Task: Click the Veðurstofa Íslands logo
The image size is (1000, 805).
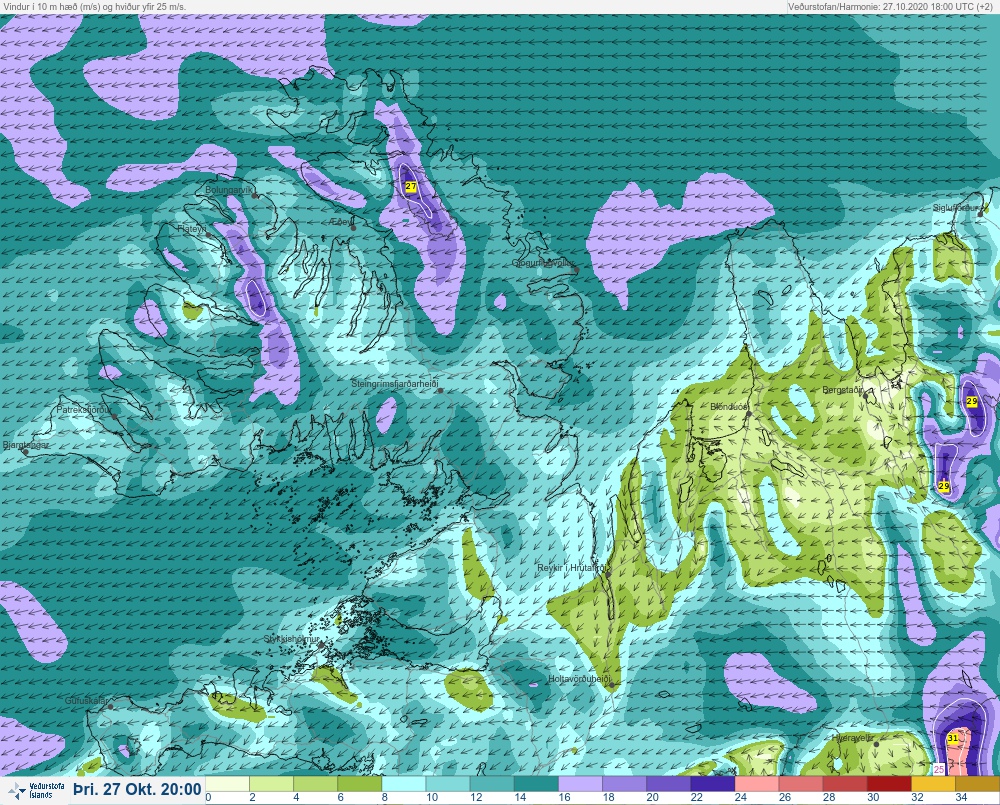Action: (36, 790)
